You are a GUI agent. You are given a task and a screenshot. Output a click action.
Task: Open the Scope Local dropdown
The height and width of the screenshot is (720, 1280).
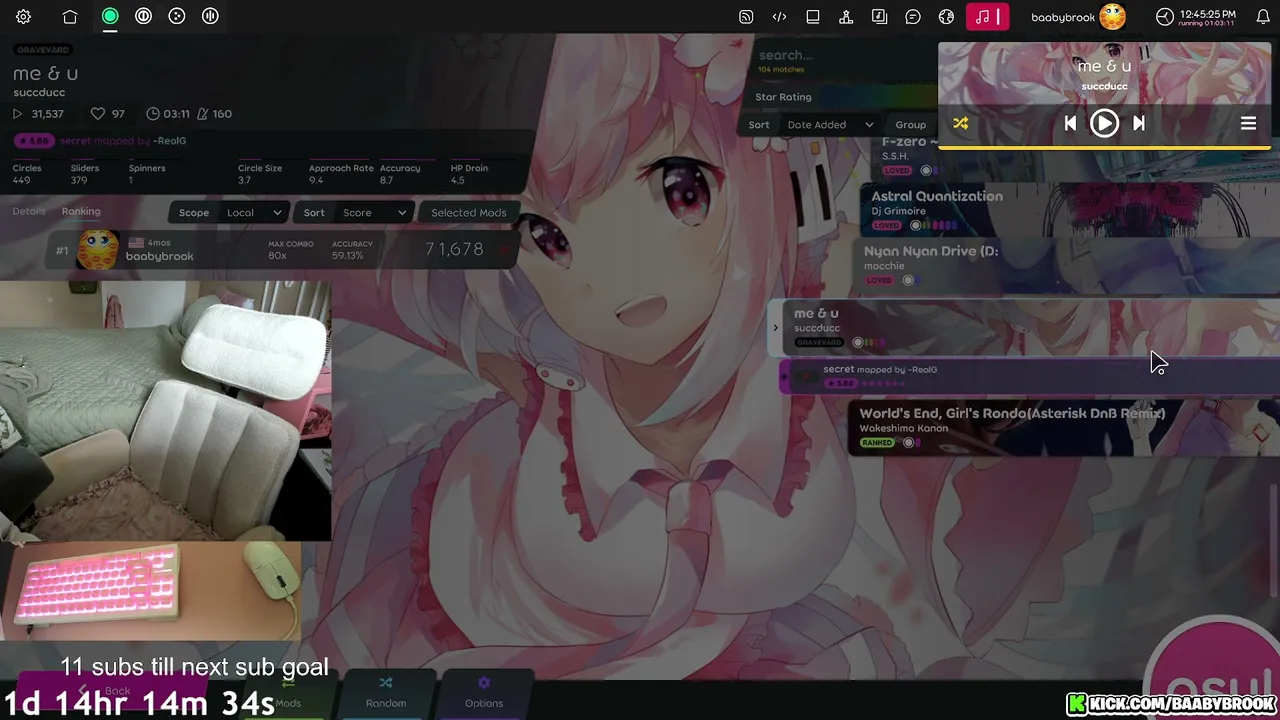point(230,212)
